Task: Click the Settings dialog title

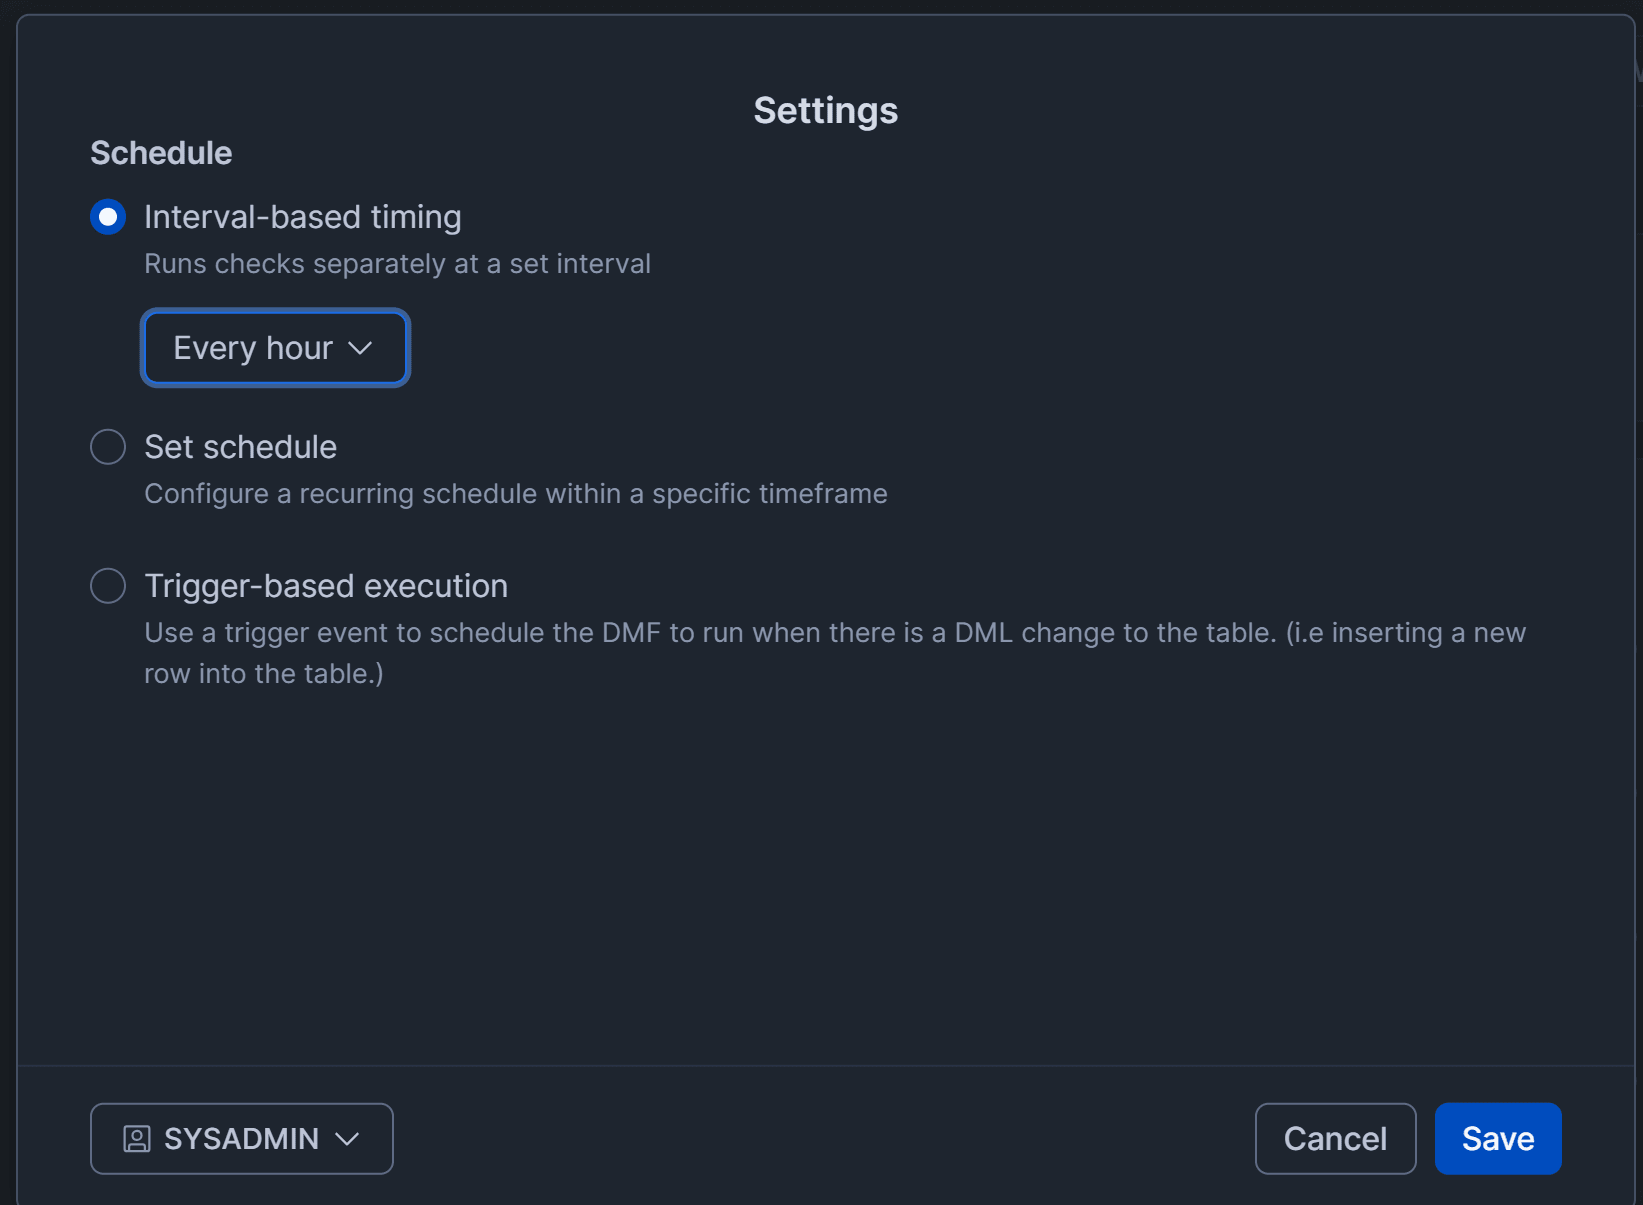Action: pos(825,110)
